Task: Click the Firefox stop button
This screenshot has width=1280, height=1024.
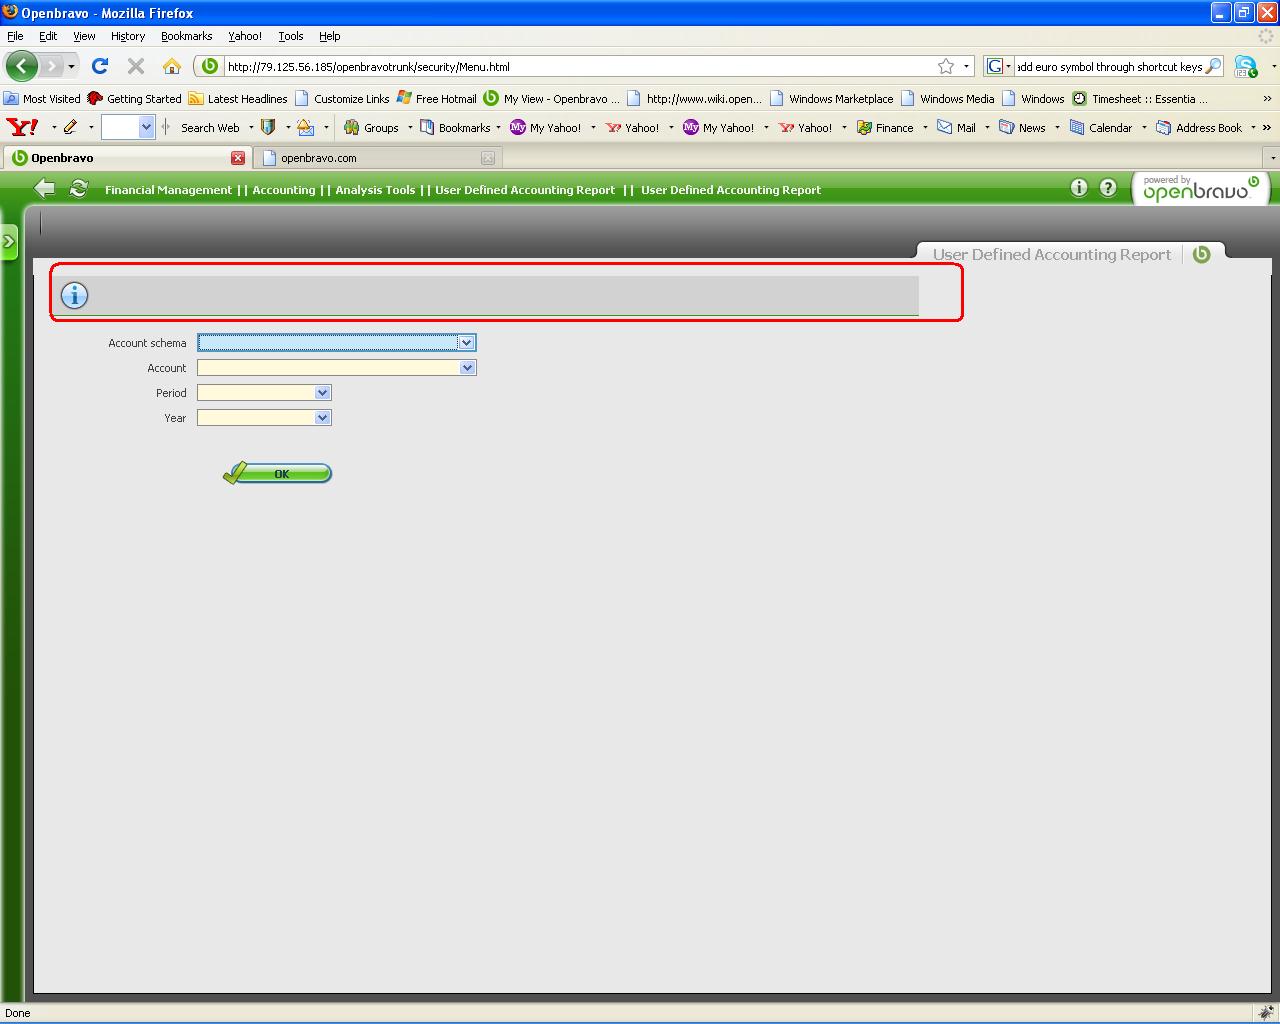Action: pos(136,66)
